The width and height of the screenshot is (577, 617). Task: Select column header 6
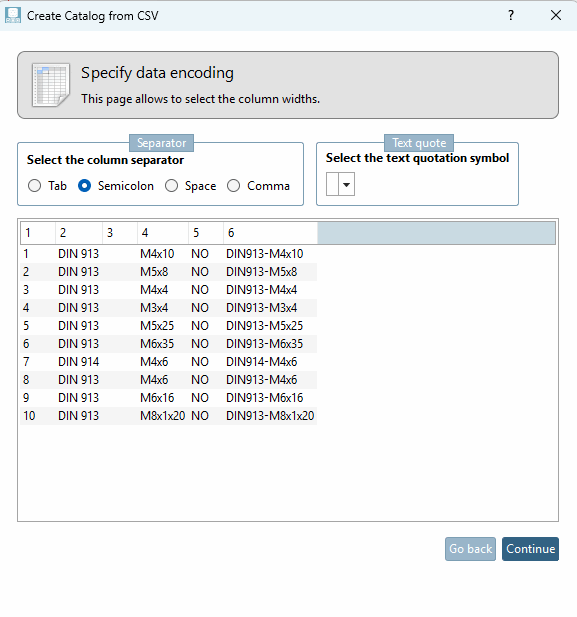tap(270, 233)
